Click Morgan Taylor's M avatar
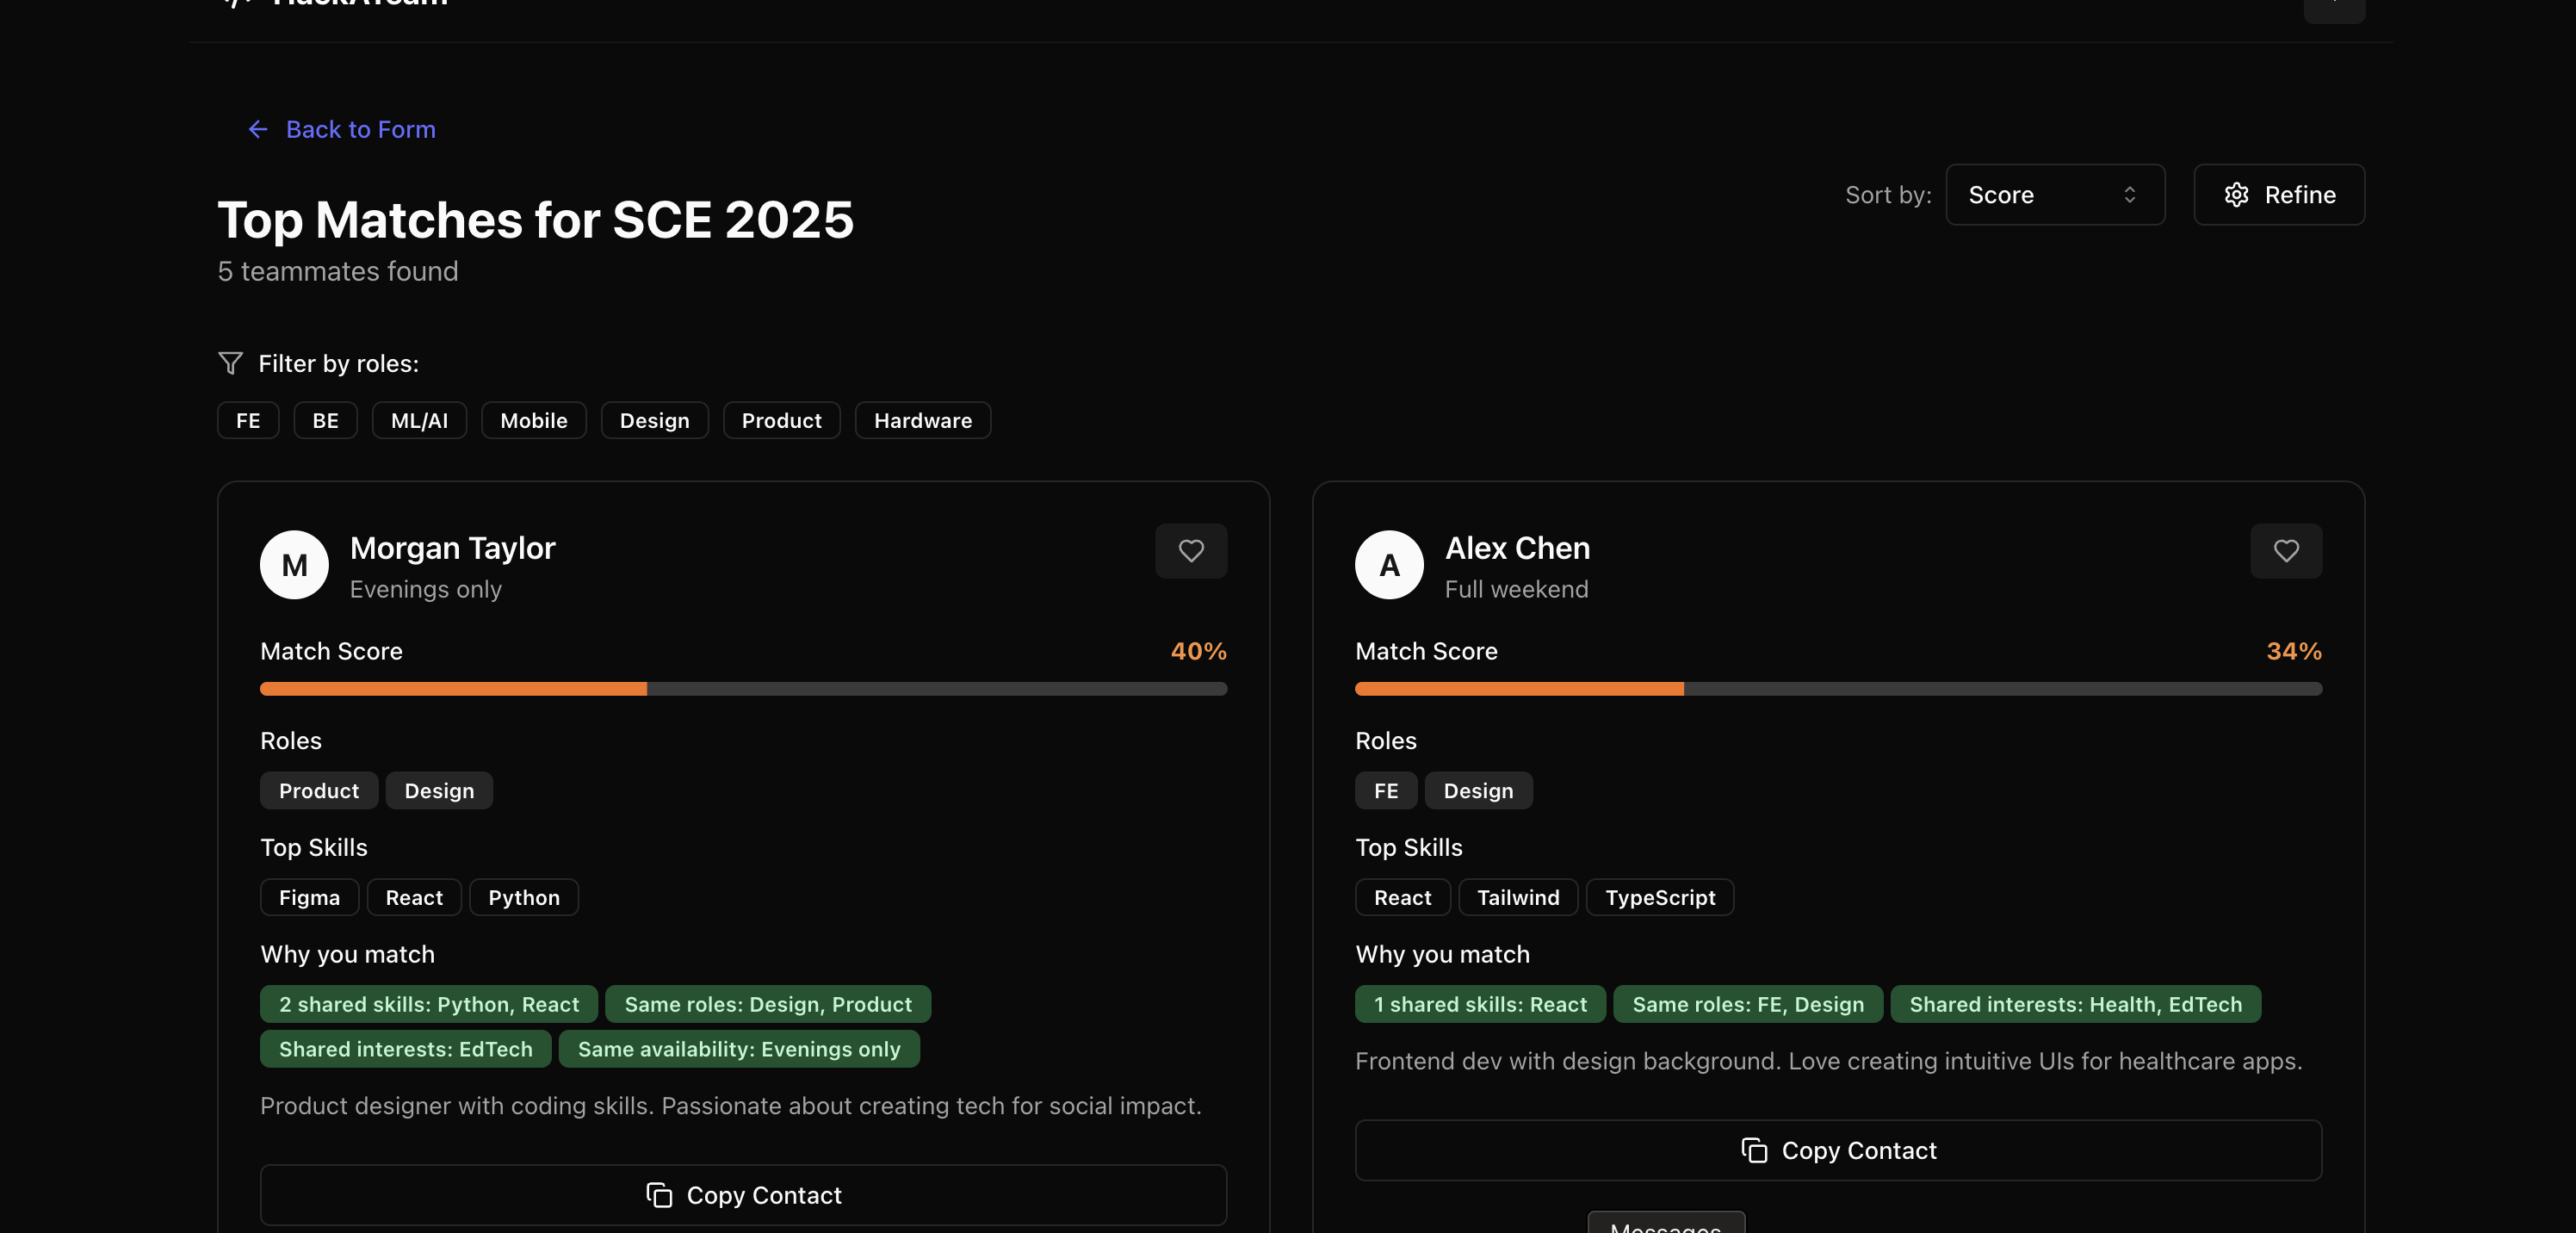 (x=294, y=565)
